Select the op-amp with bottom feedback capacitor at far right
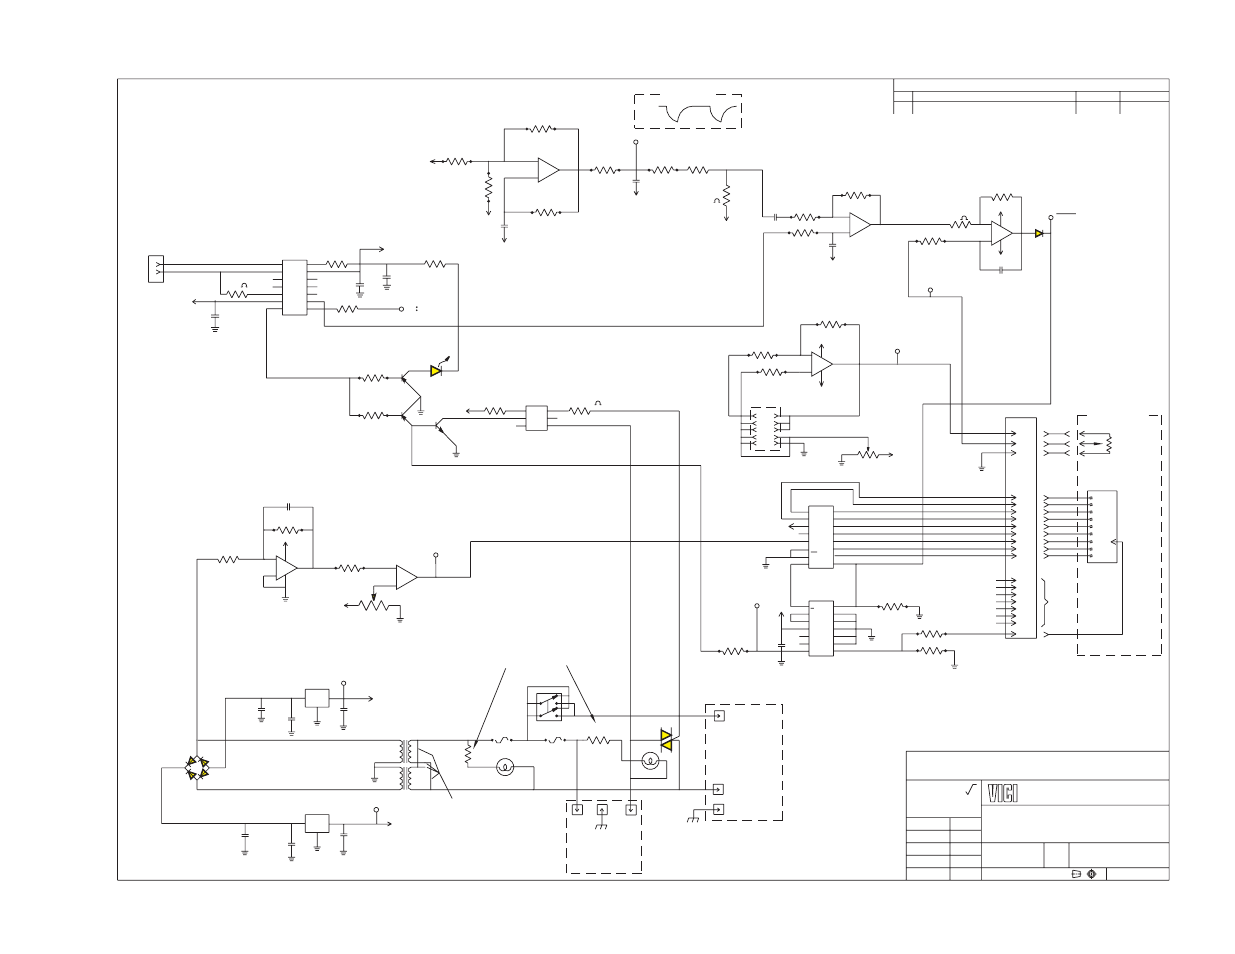The width and height of the screenshot is (1235, 954). click(x=1001, y=233)
